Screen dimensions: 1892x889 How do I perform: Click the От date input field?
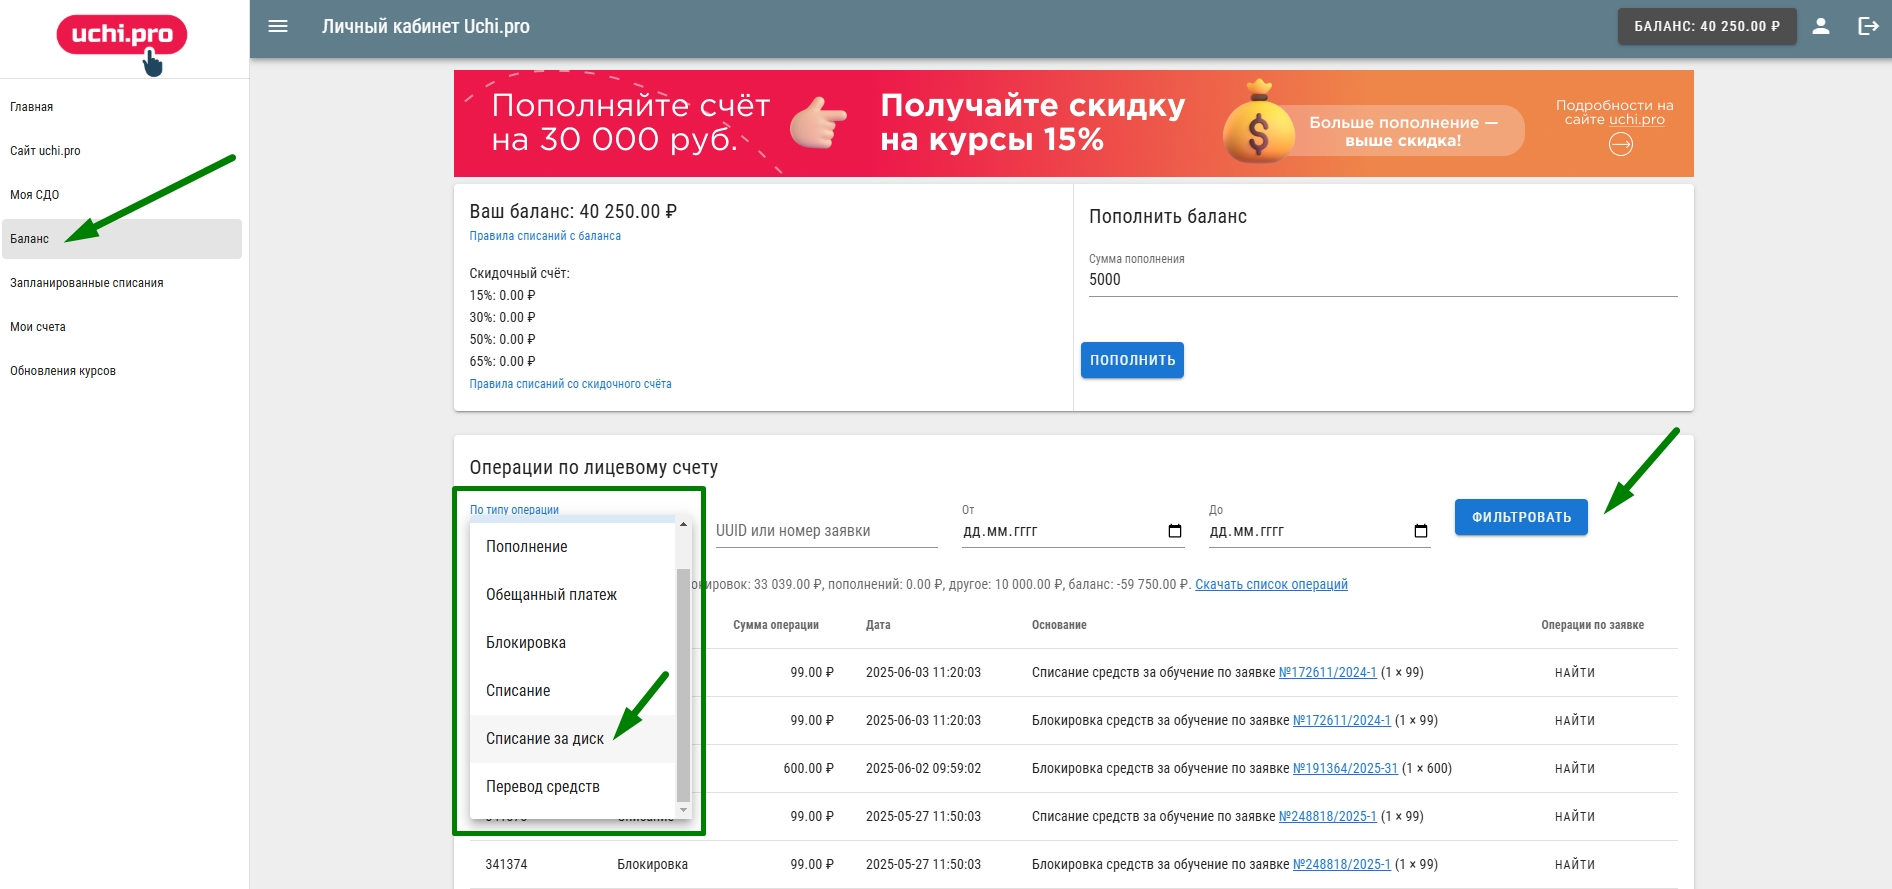tap(1073, 531)
